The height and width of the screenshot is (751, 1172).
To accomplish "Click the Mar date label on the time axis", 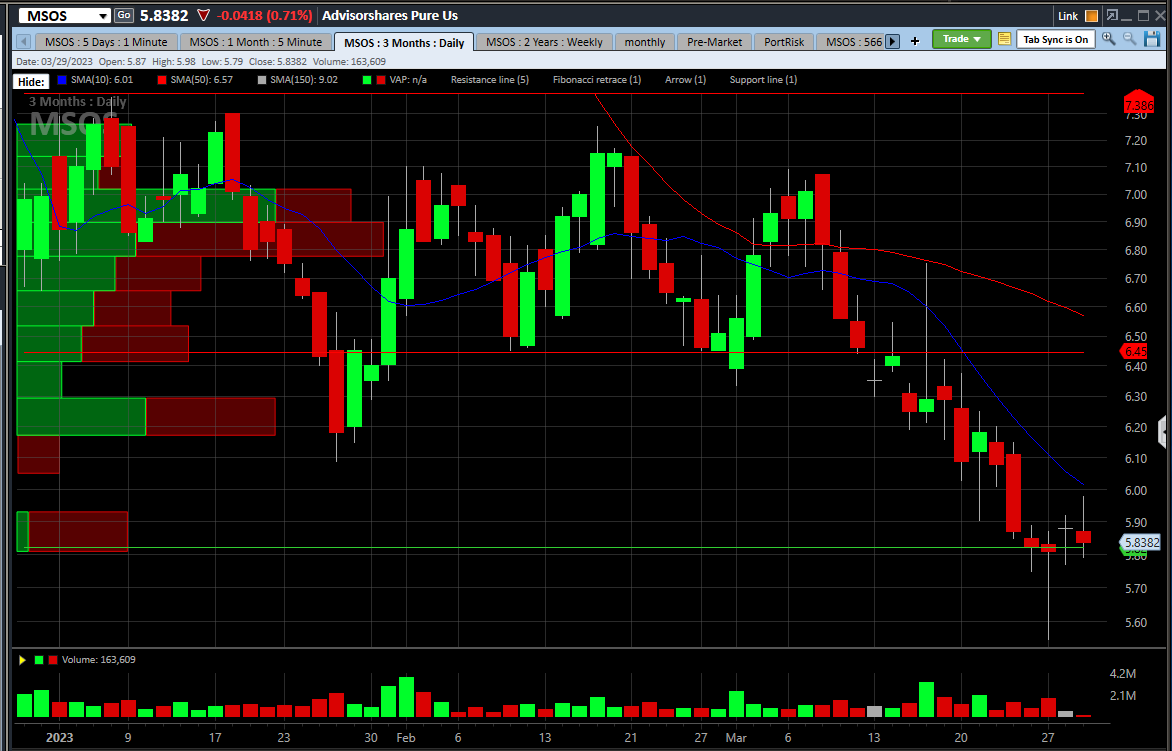I will pos(737,738).
